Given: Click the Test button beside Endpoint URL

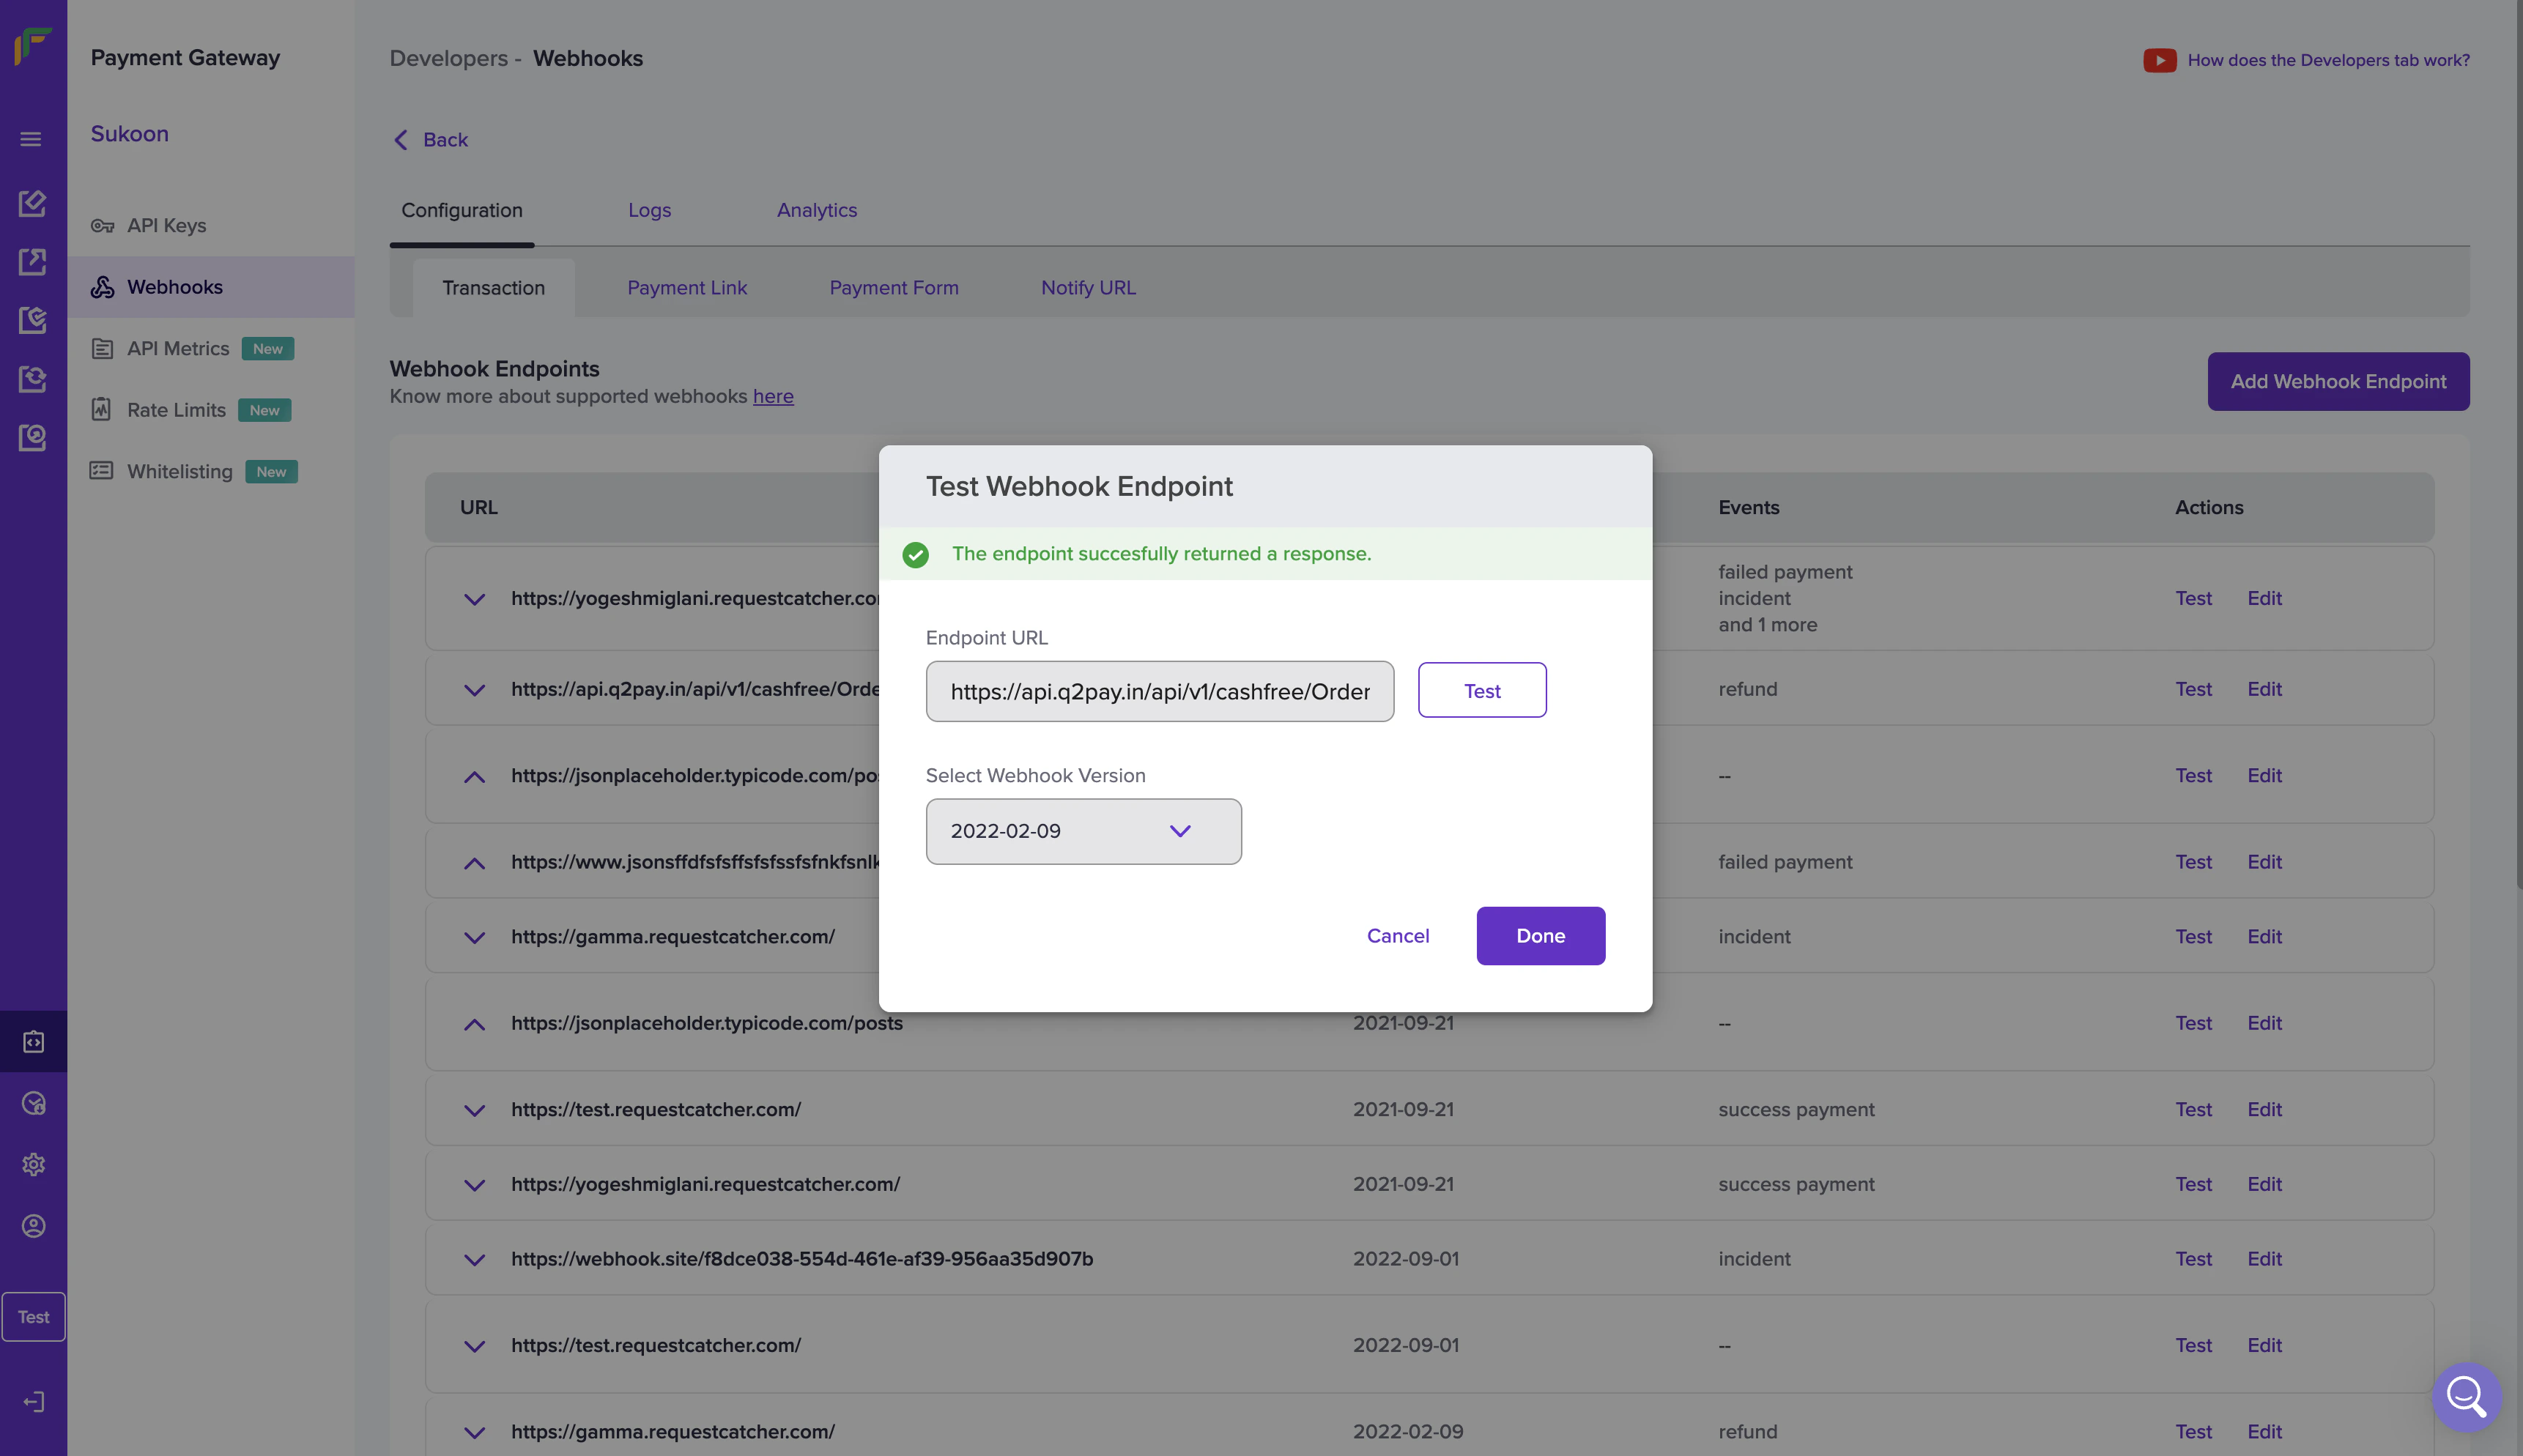Looking at the screenshot, I should coord(1481,691).
